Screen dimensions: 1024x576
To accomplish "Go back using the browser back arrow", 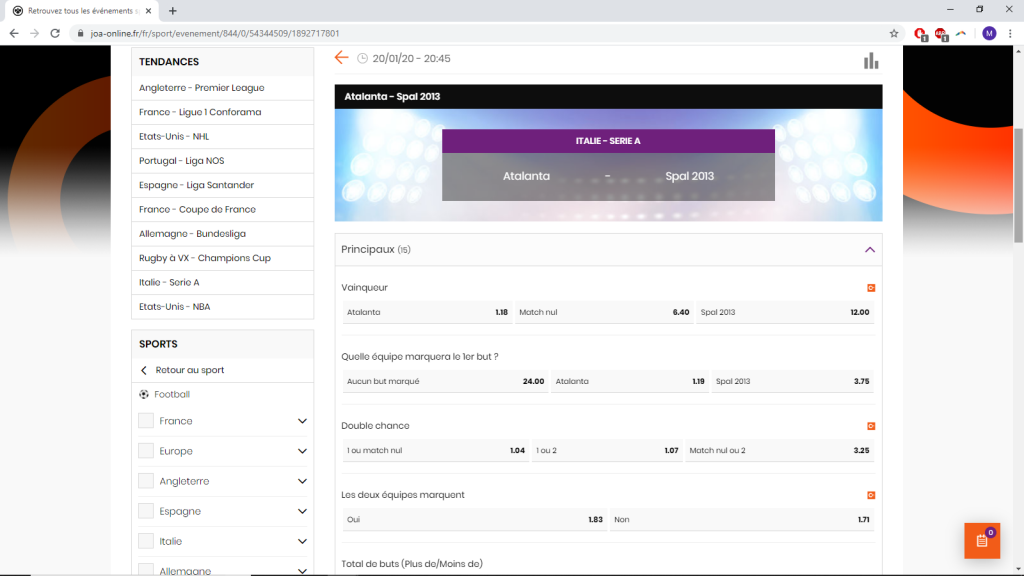I will 14,33.
